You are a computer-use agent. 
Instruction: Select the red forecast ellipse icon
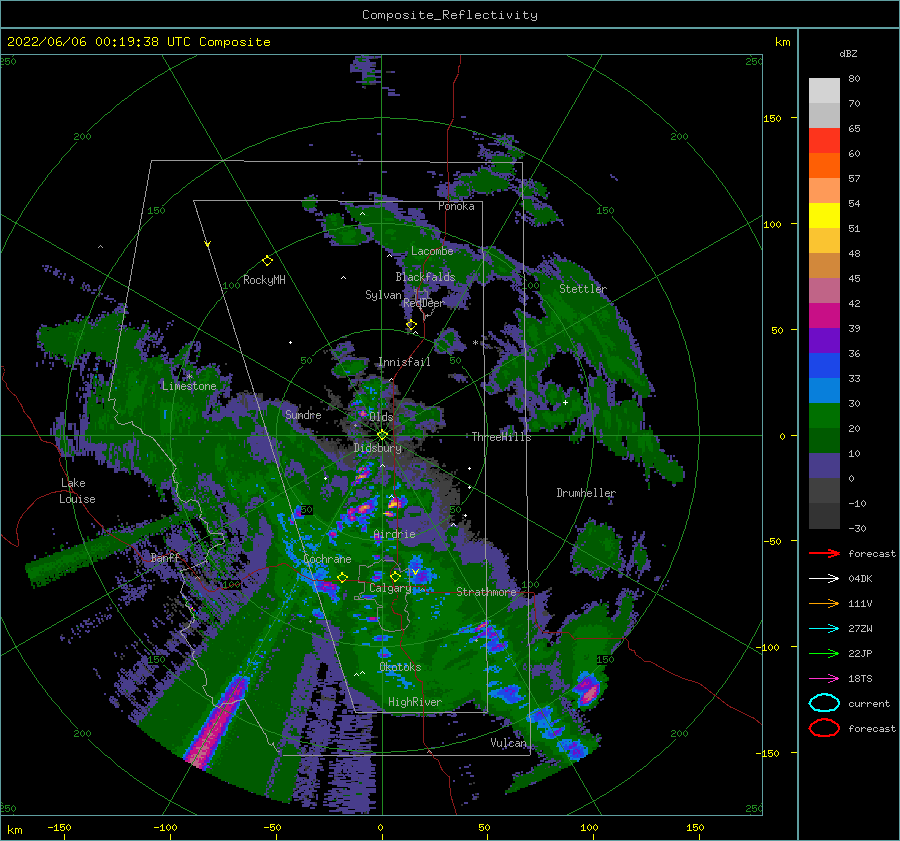824,728
